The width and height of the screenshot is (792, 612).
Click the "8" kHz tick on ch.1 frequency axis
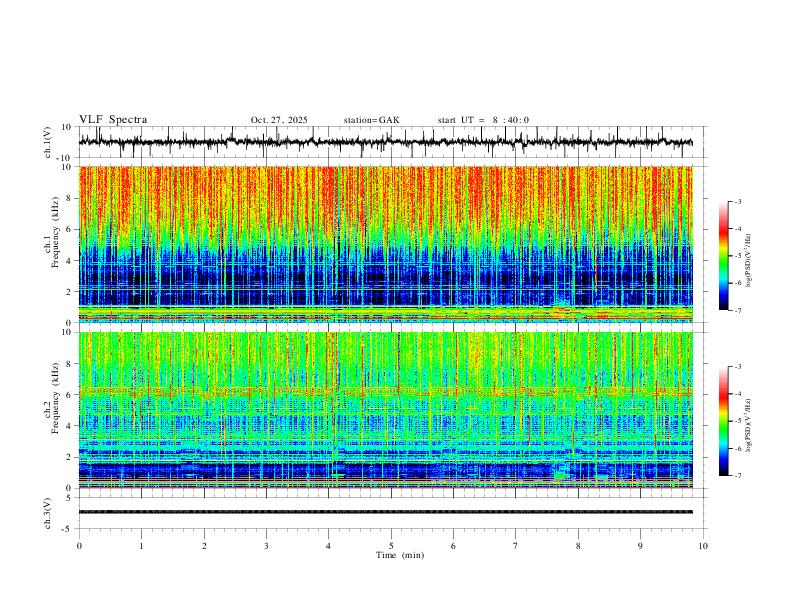click(70, 198)
